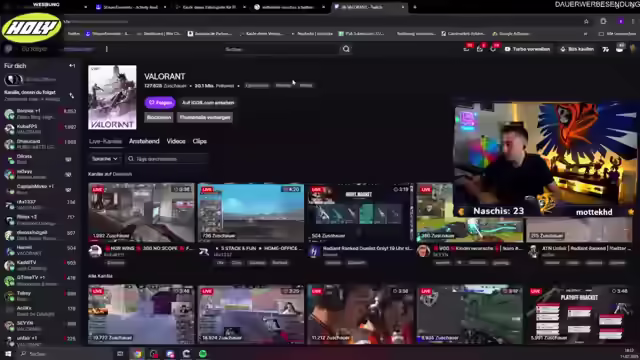This screenshot has height=360, width=640.
Task: Open KubaFPS channel in the sidebar
Action: [40, 129]
